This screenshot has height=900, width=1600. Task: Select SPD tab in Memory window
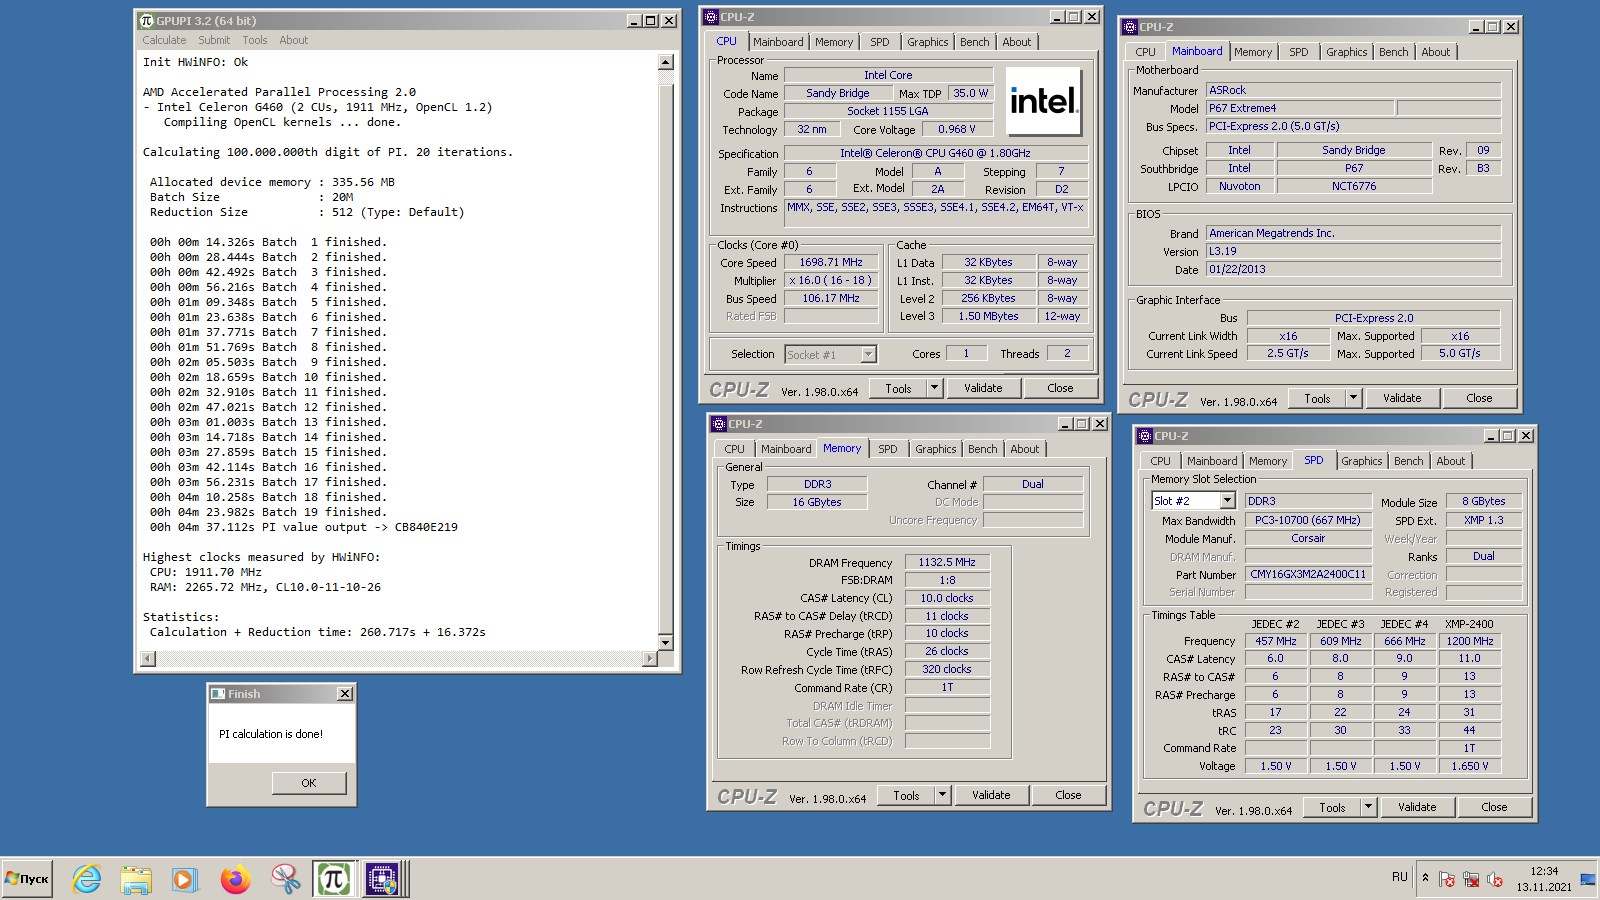coord(888,449)
